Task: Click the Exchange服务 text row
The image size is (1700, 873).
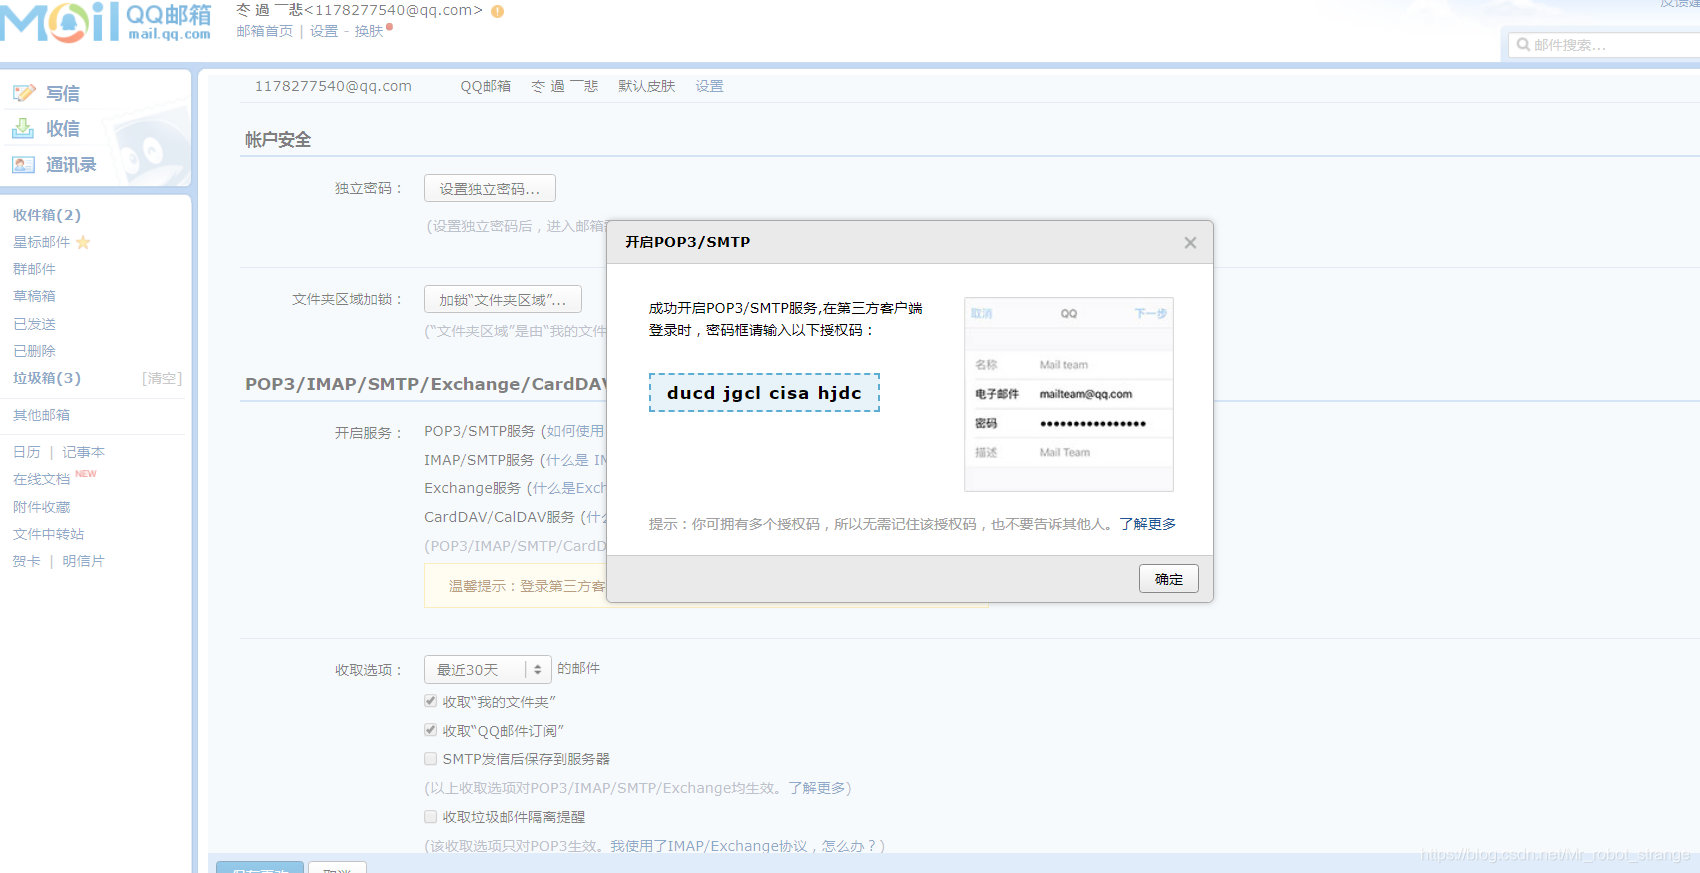Action: pyautogui.click(x=472, y=488)
